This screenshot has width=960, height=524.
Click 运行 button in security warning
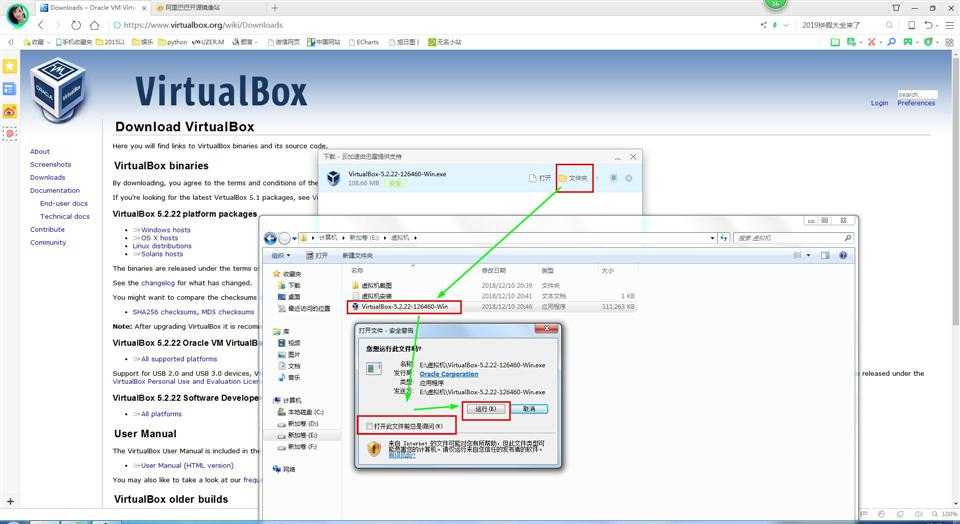click(486, 409)
